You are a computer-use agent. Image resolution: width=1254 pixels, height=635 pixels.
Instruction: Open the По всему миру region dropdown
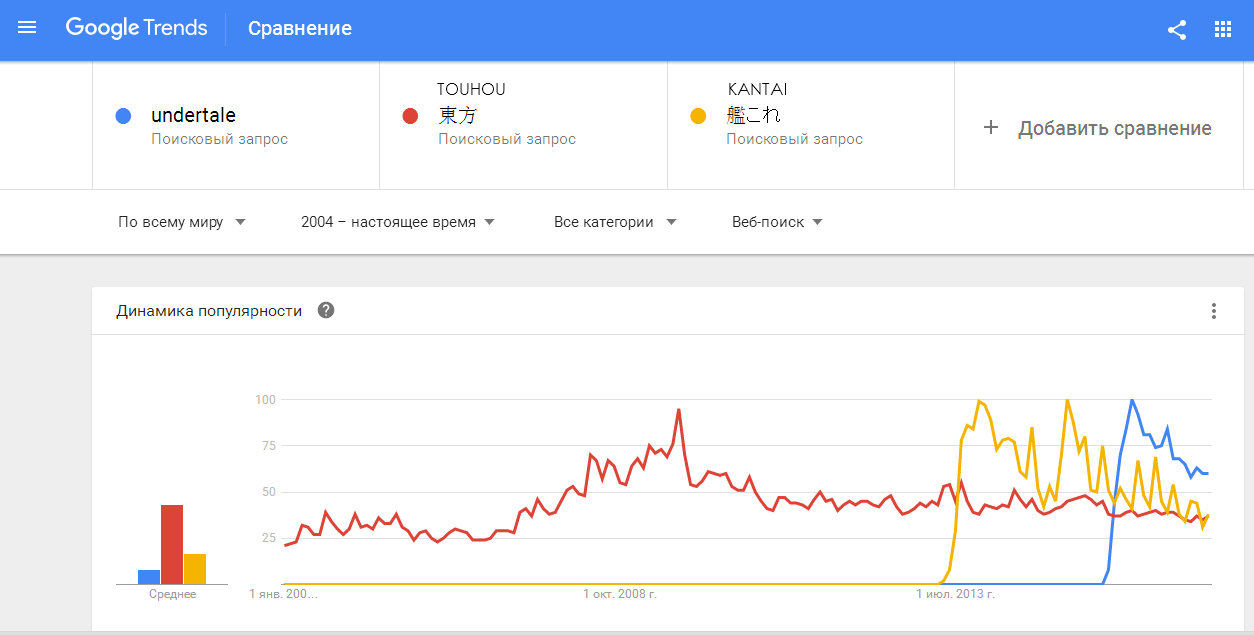coord(181,222)
